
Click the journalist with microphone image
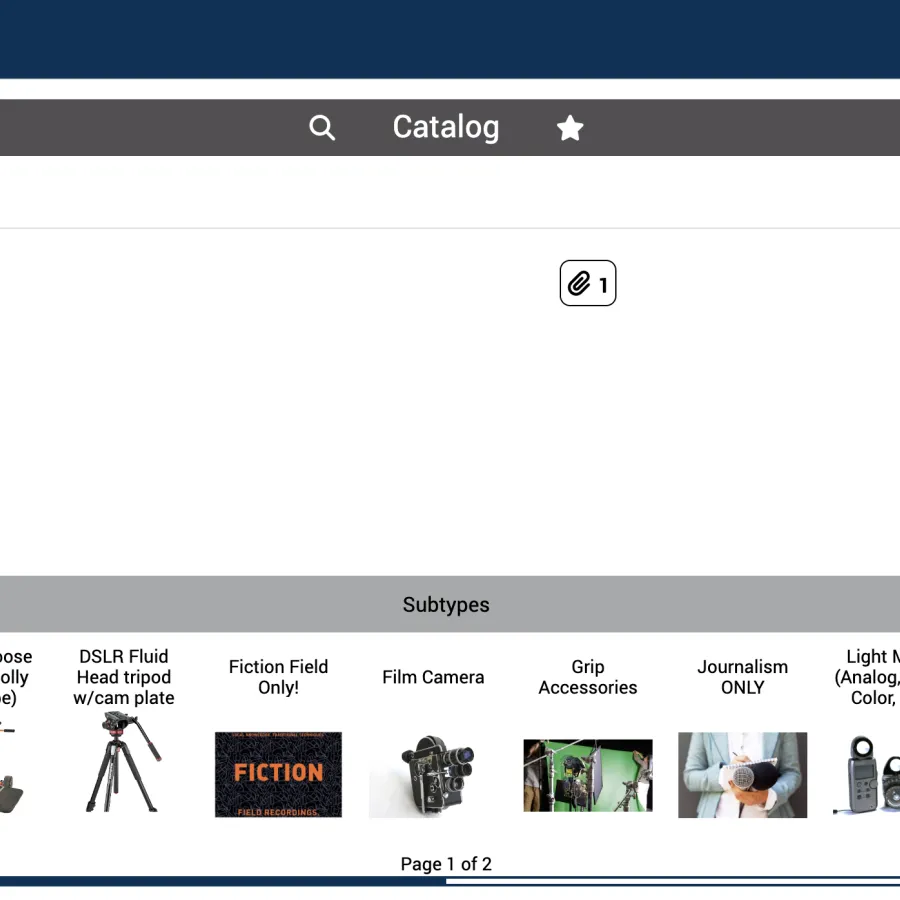742,775
